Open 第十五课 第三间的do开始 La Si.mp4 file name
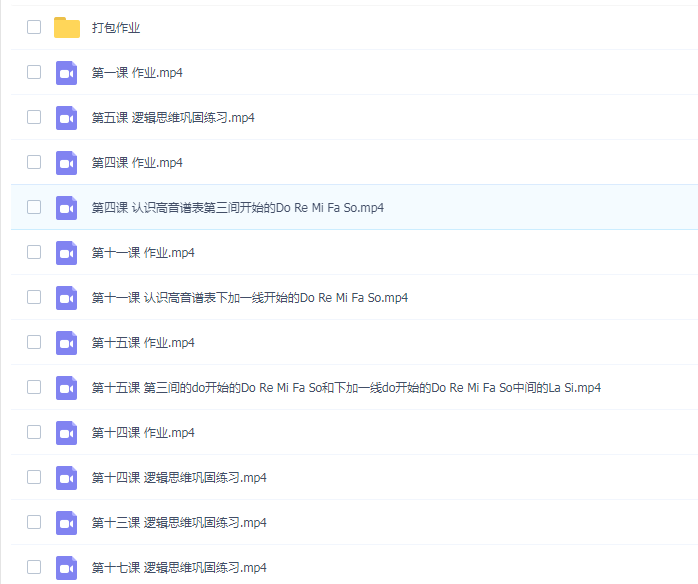 click(x=346, y=387)
